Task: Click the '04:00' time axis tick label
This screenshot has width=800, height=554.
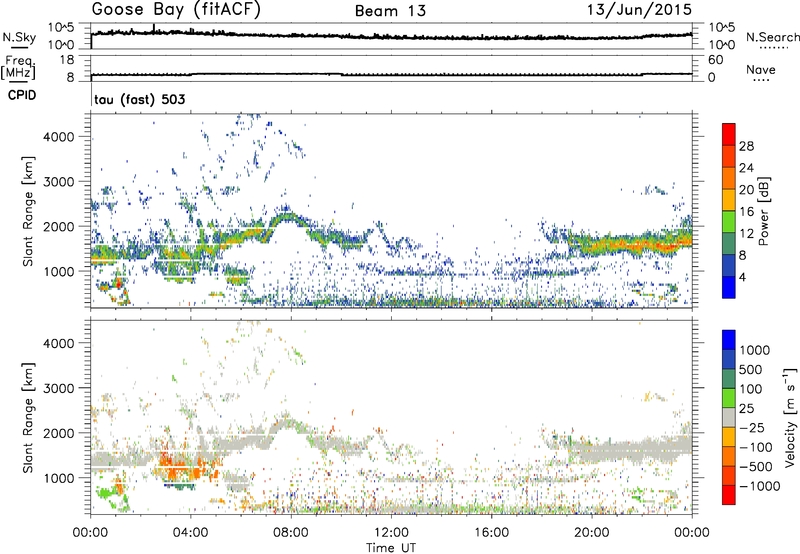Action: point(190,533)
